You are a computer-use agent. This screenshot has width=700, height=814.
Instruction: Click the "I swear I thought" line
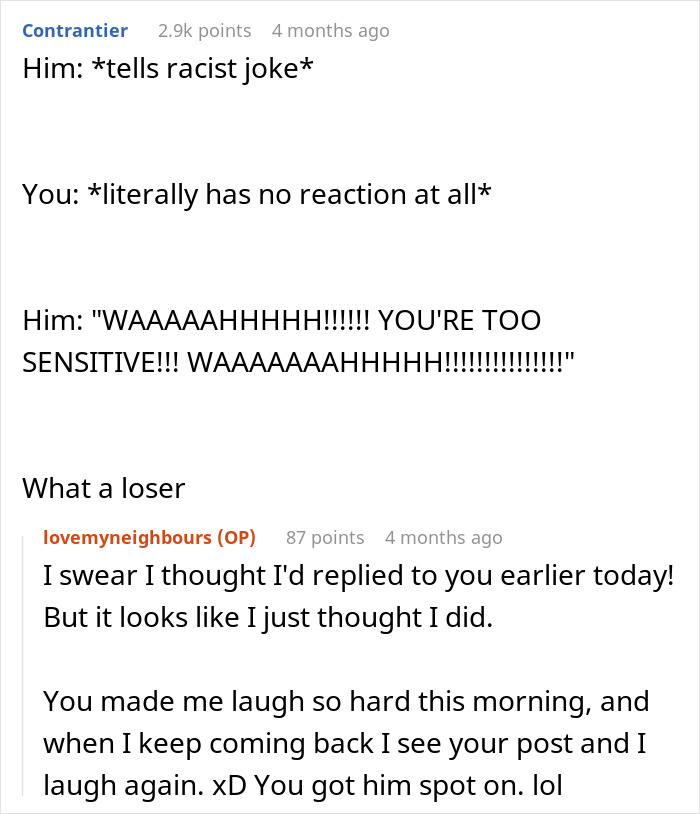click(x=358, y=577)
